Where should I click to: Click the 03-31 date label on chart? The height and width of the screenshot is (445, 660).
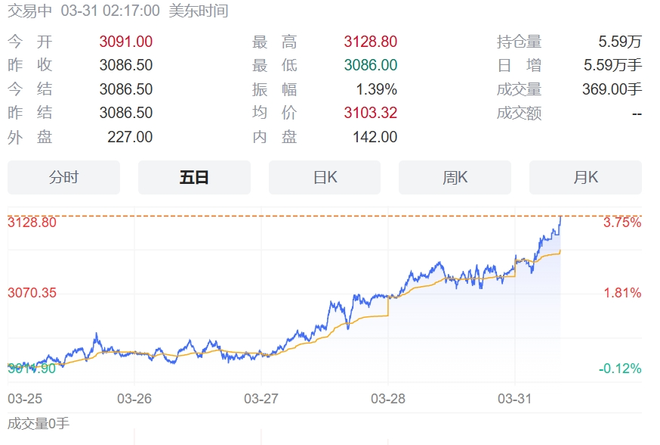pos(514,398)
